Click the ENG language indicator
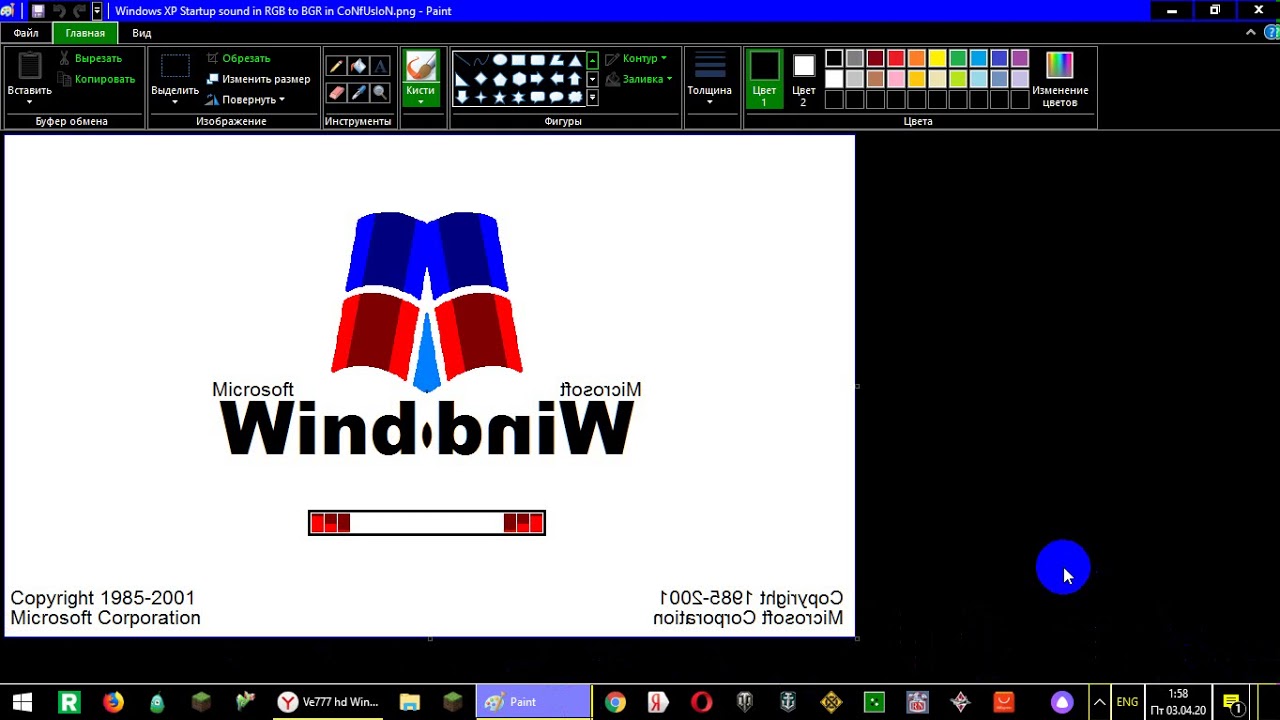Image resolution: width=1280 pixels, height=720 pixels. coord(1127,702)
